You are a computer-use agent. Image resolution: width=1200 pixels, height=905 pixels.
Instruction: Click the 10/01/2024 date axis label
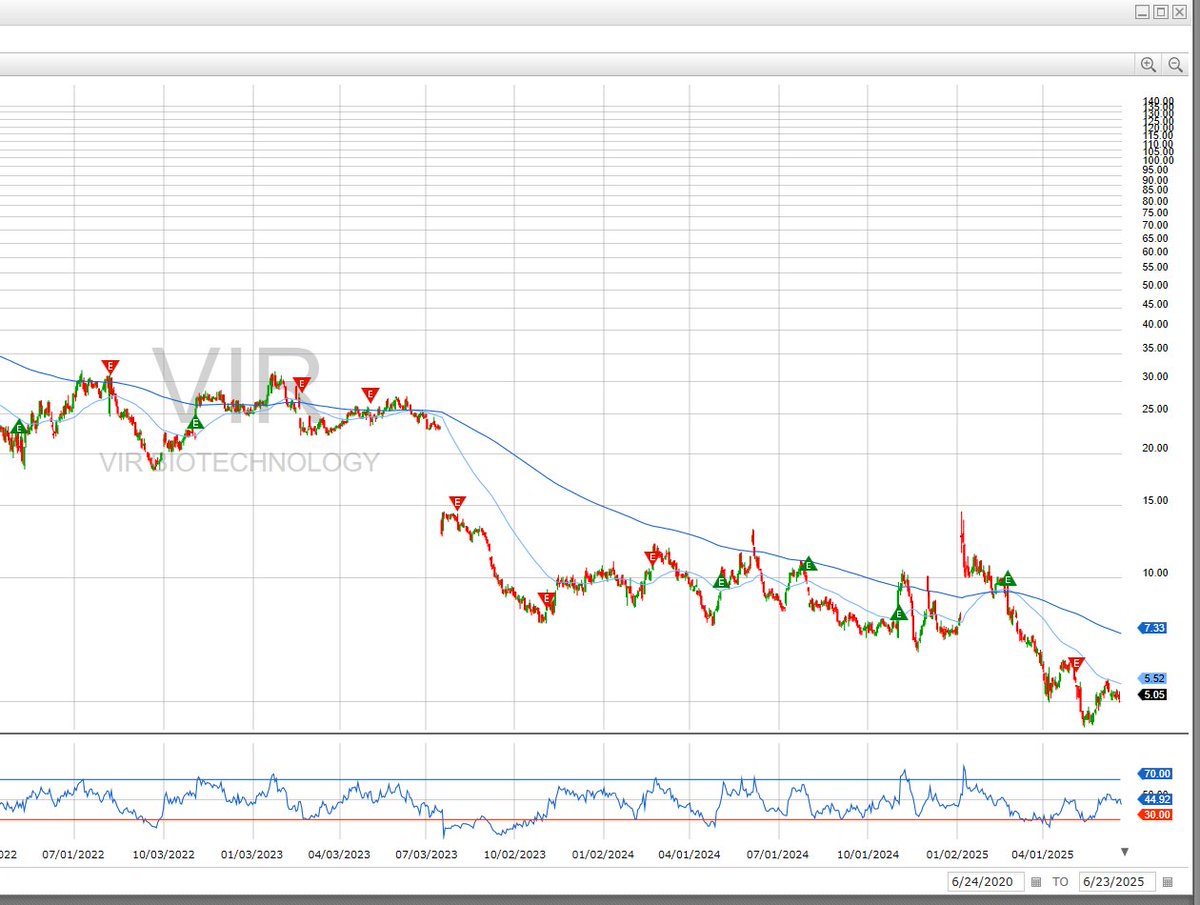[x=867, y=855]
